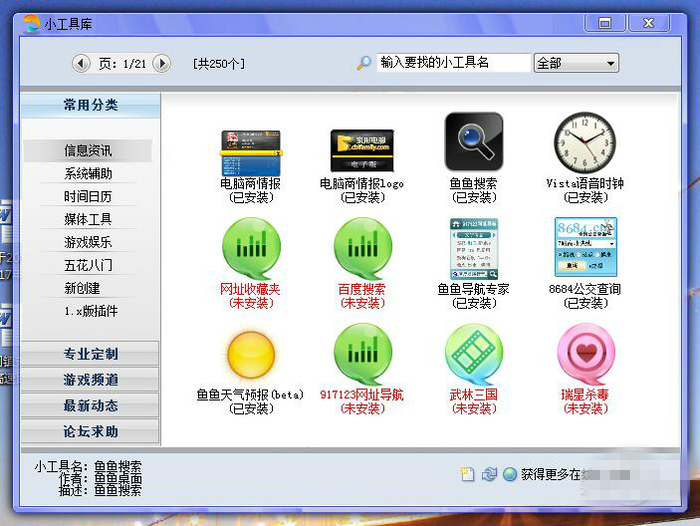Select the 信息资讯 category
The height and width of the screenshot is (526, 700).
(x=88, y=150)
